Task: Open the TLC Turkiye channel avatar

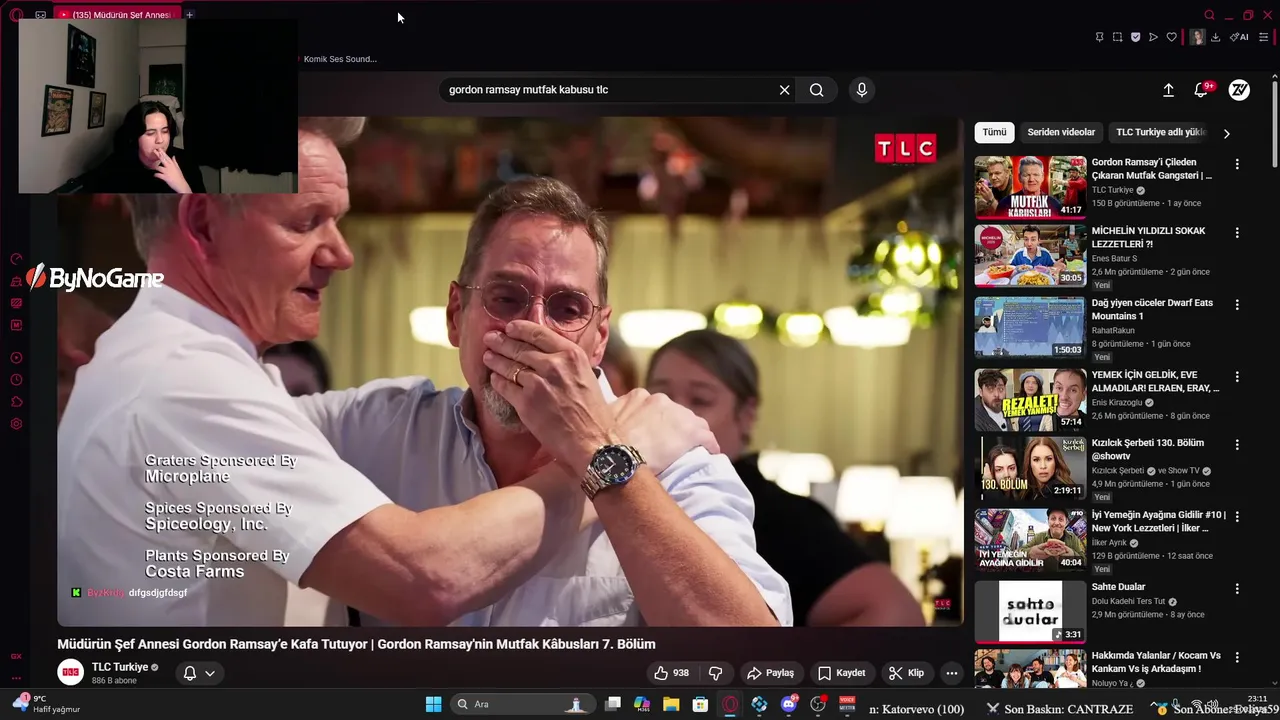Action: pyautogui.click(x=70, y=673)
